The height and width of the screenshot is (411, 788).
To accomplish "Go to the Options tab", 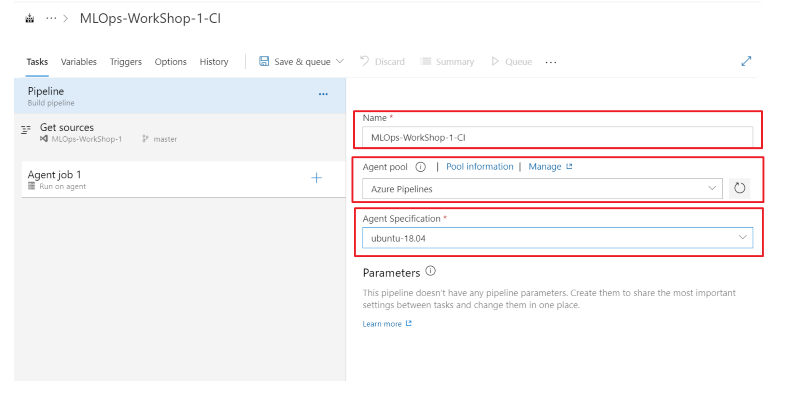I will [170, 62].
